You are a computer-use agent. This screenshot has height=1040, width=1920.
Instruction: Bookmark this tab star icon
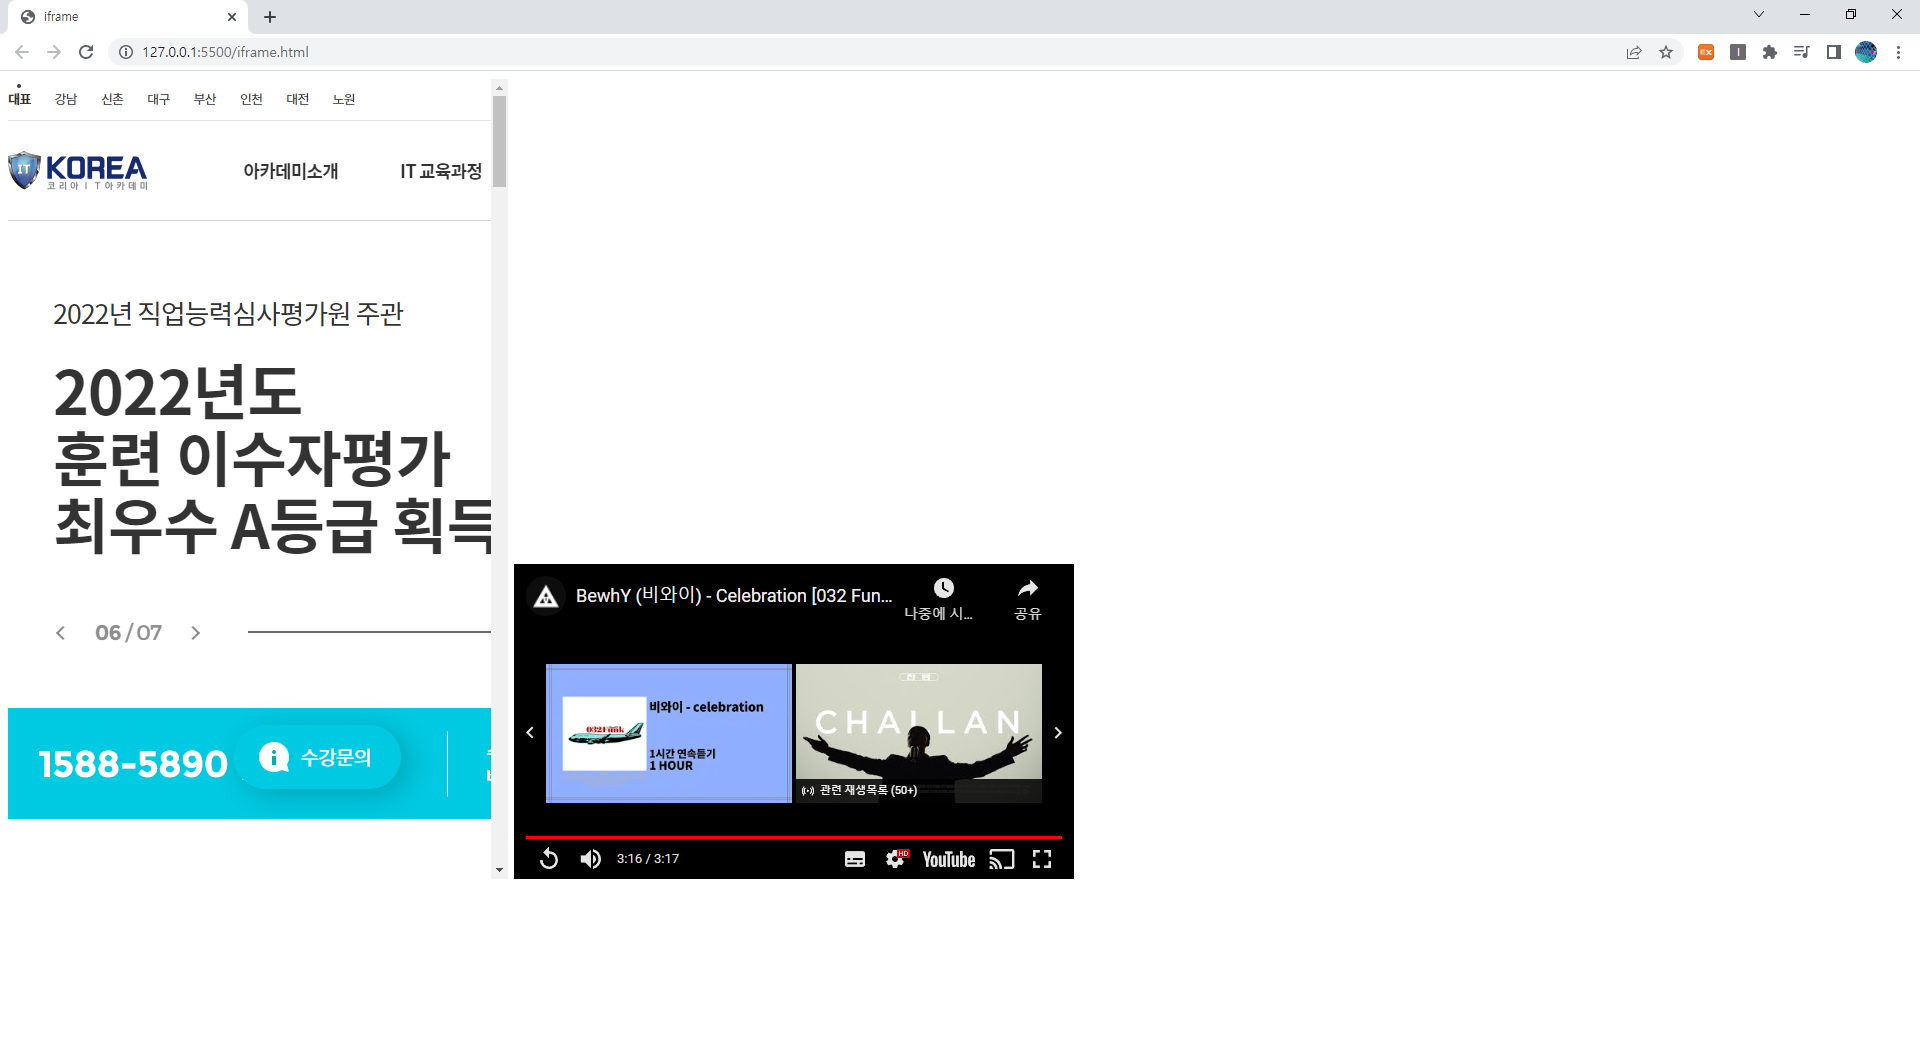tap(1666, 52)
